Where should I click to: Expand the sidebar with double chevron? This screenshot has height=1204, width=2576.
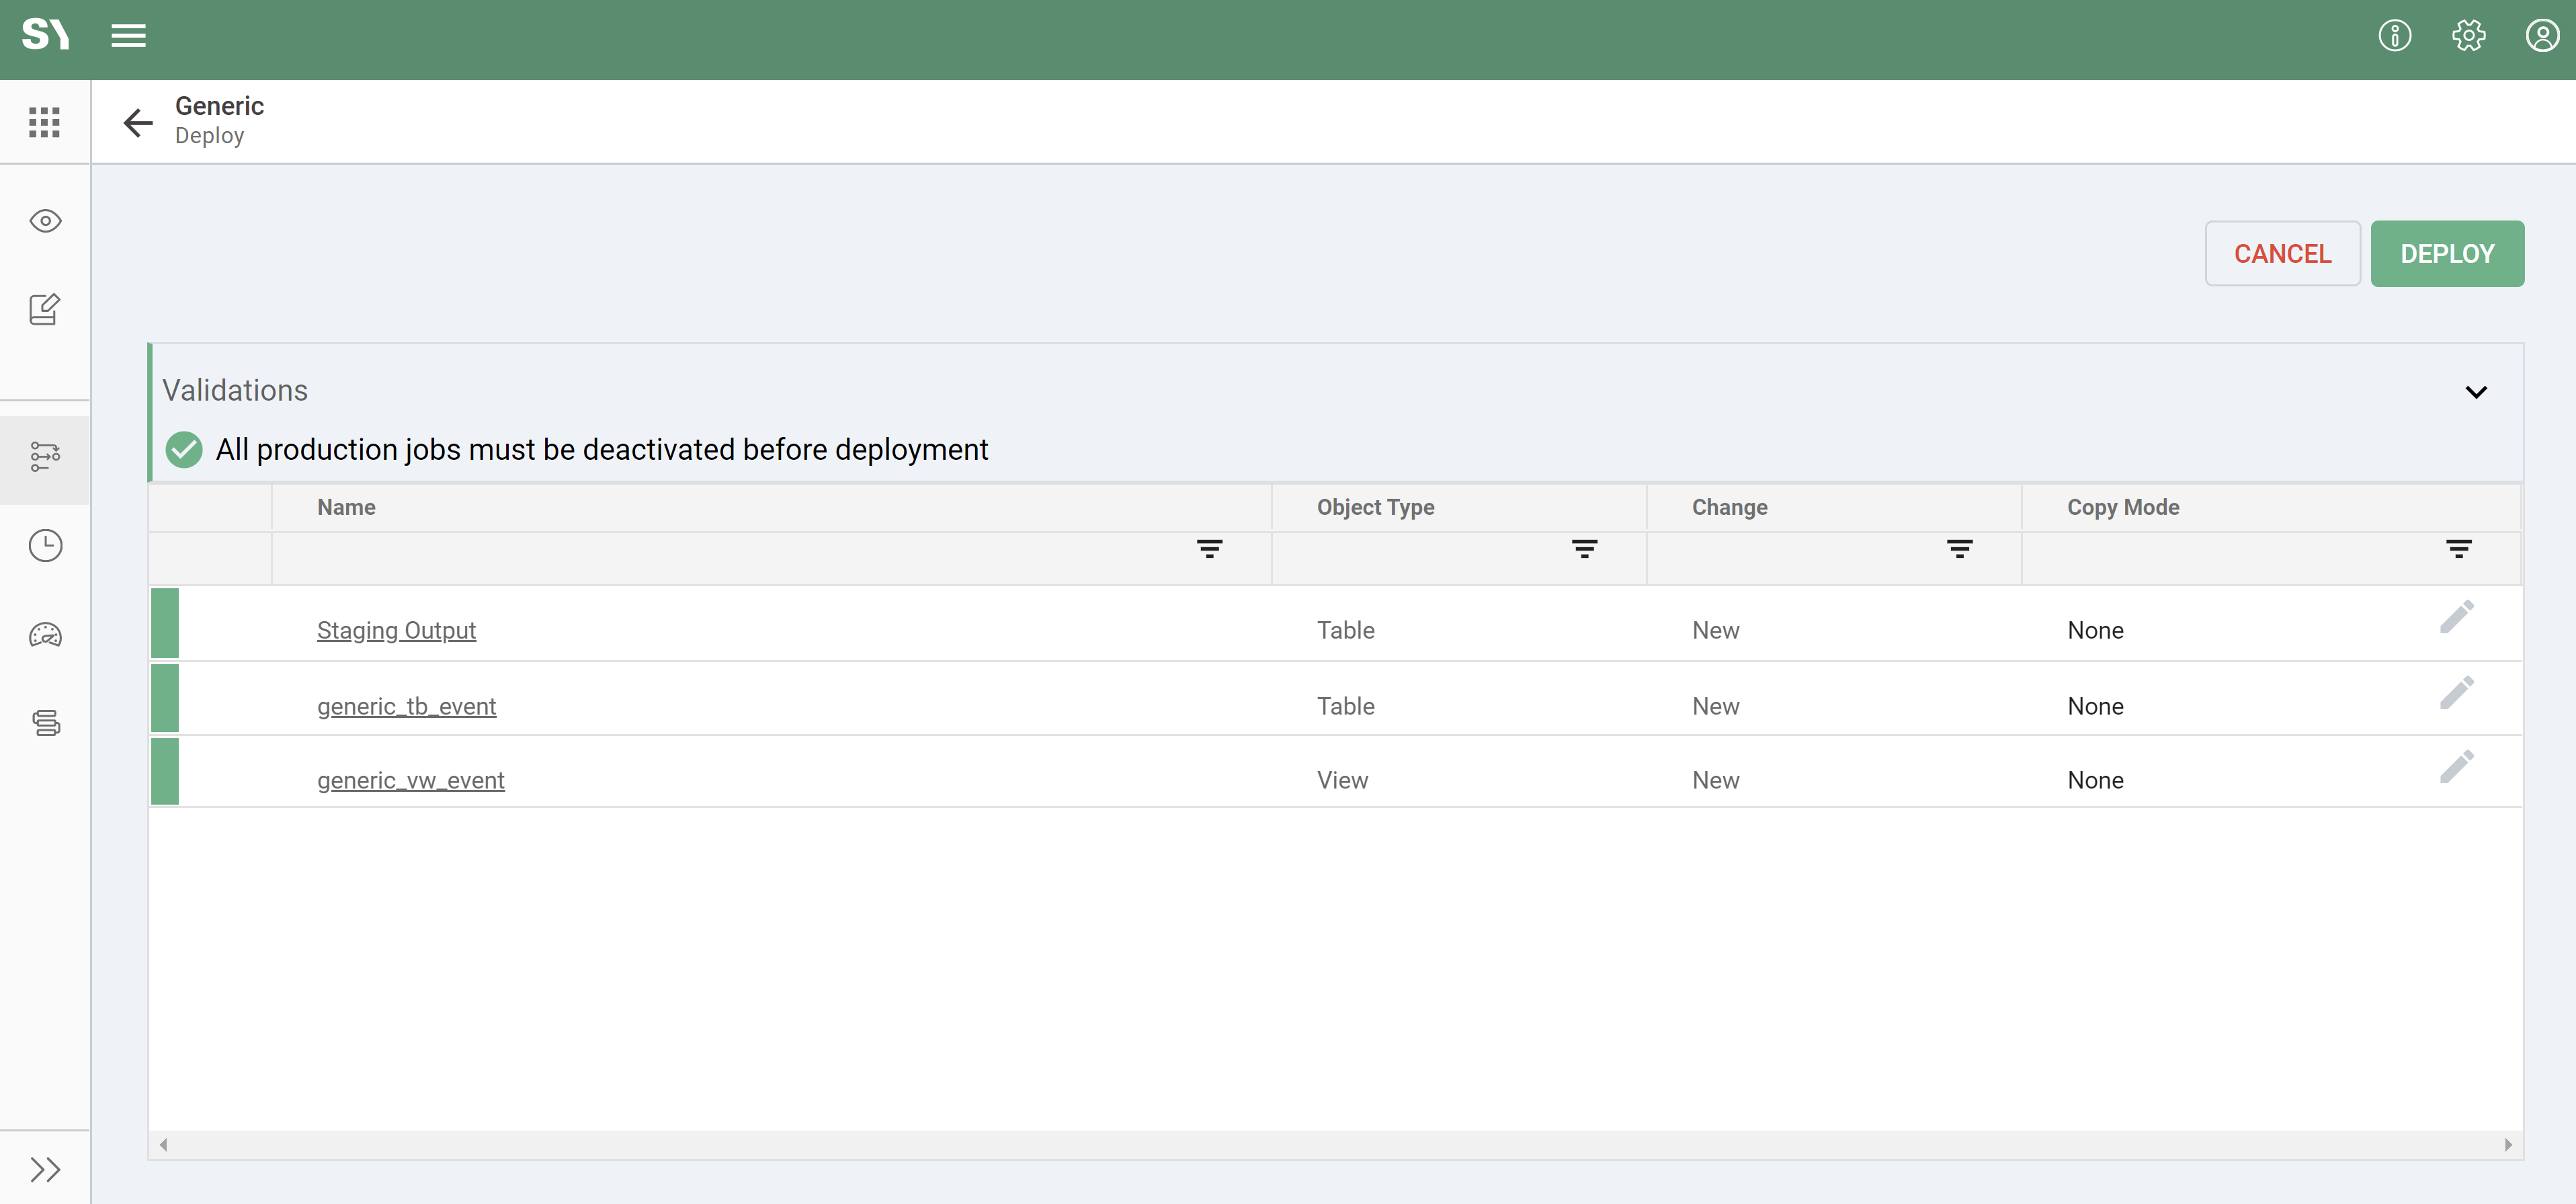(45, 1169)
